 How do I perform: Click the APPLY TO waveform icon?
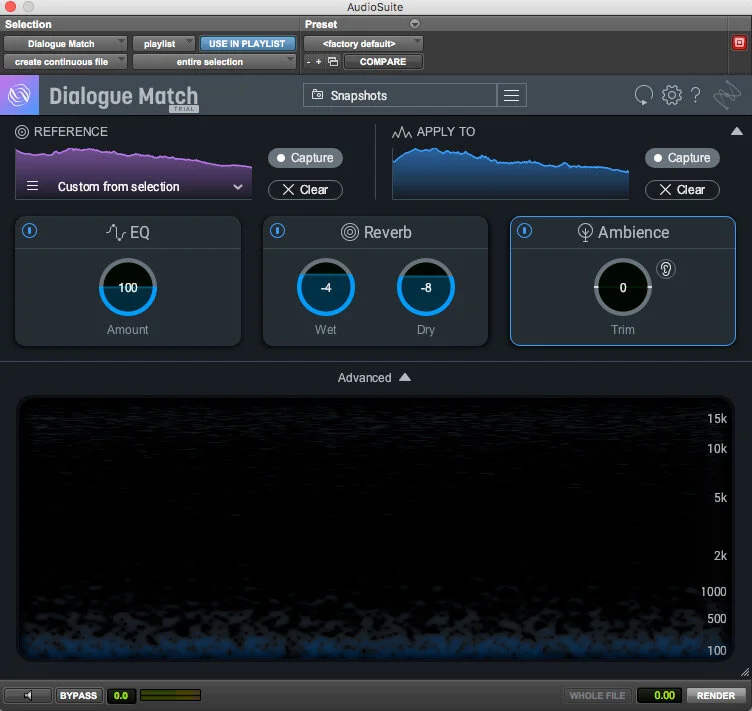(402, 132)
